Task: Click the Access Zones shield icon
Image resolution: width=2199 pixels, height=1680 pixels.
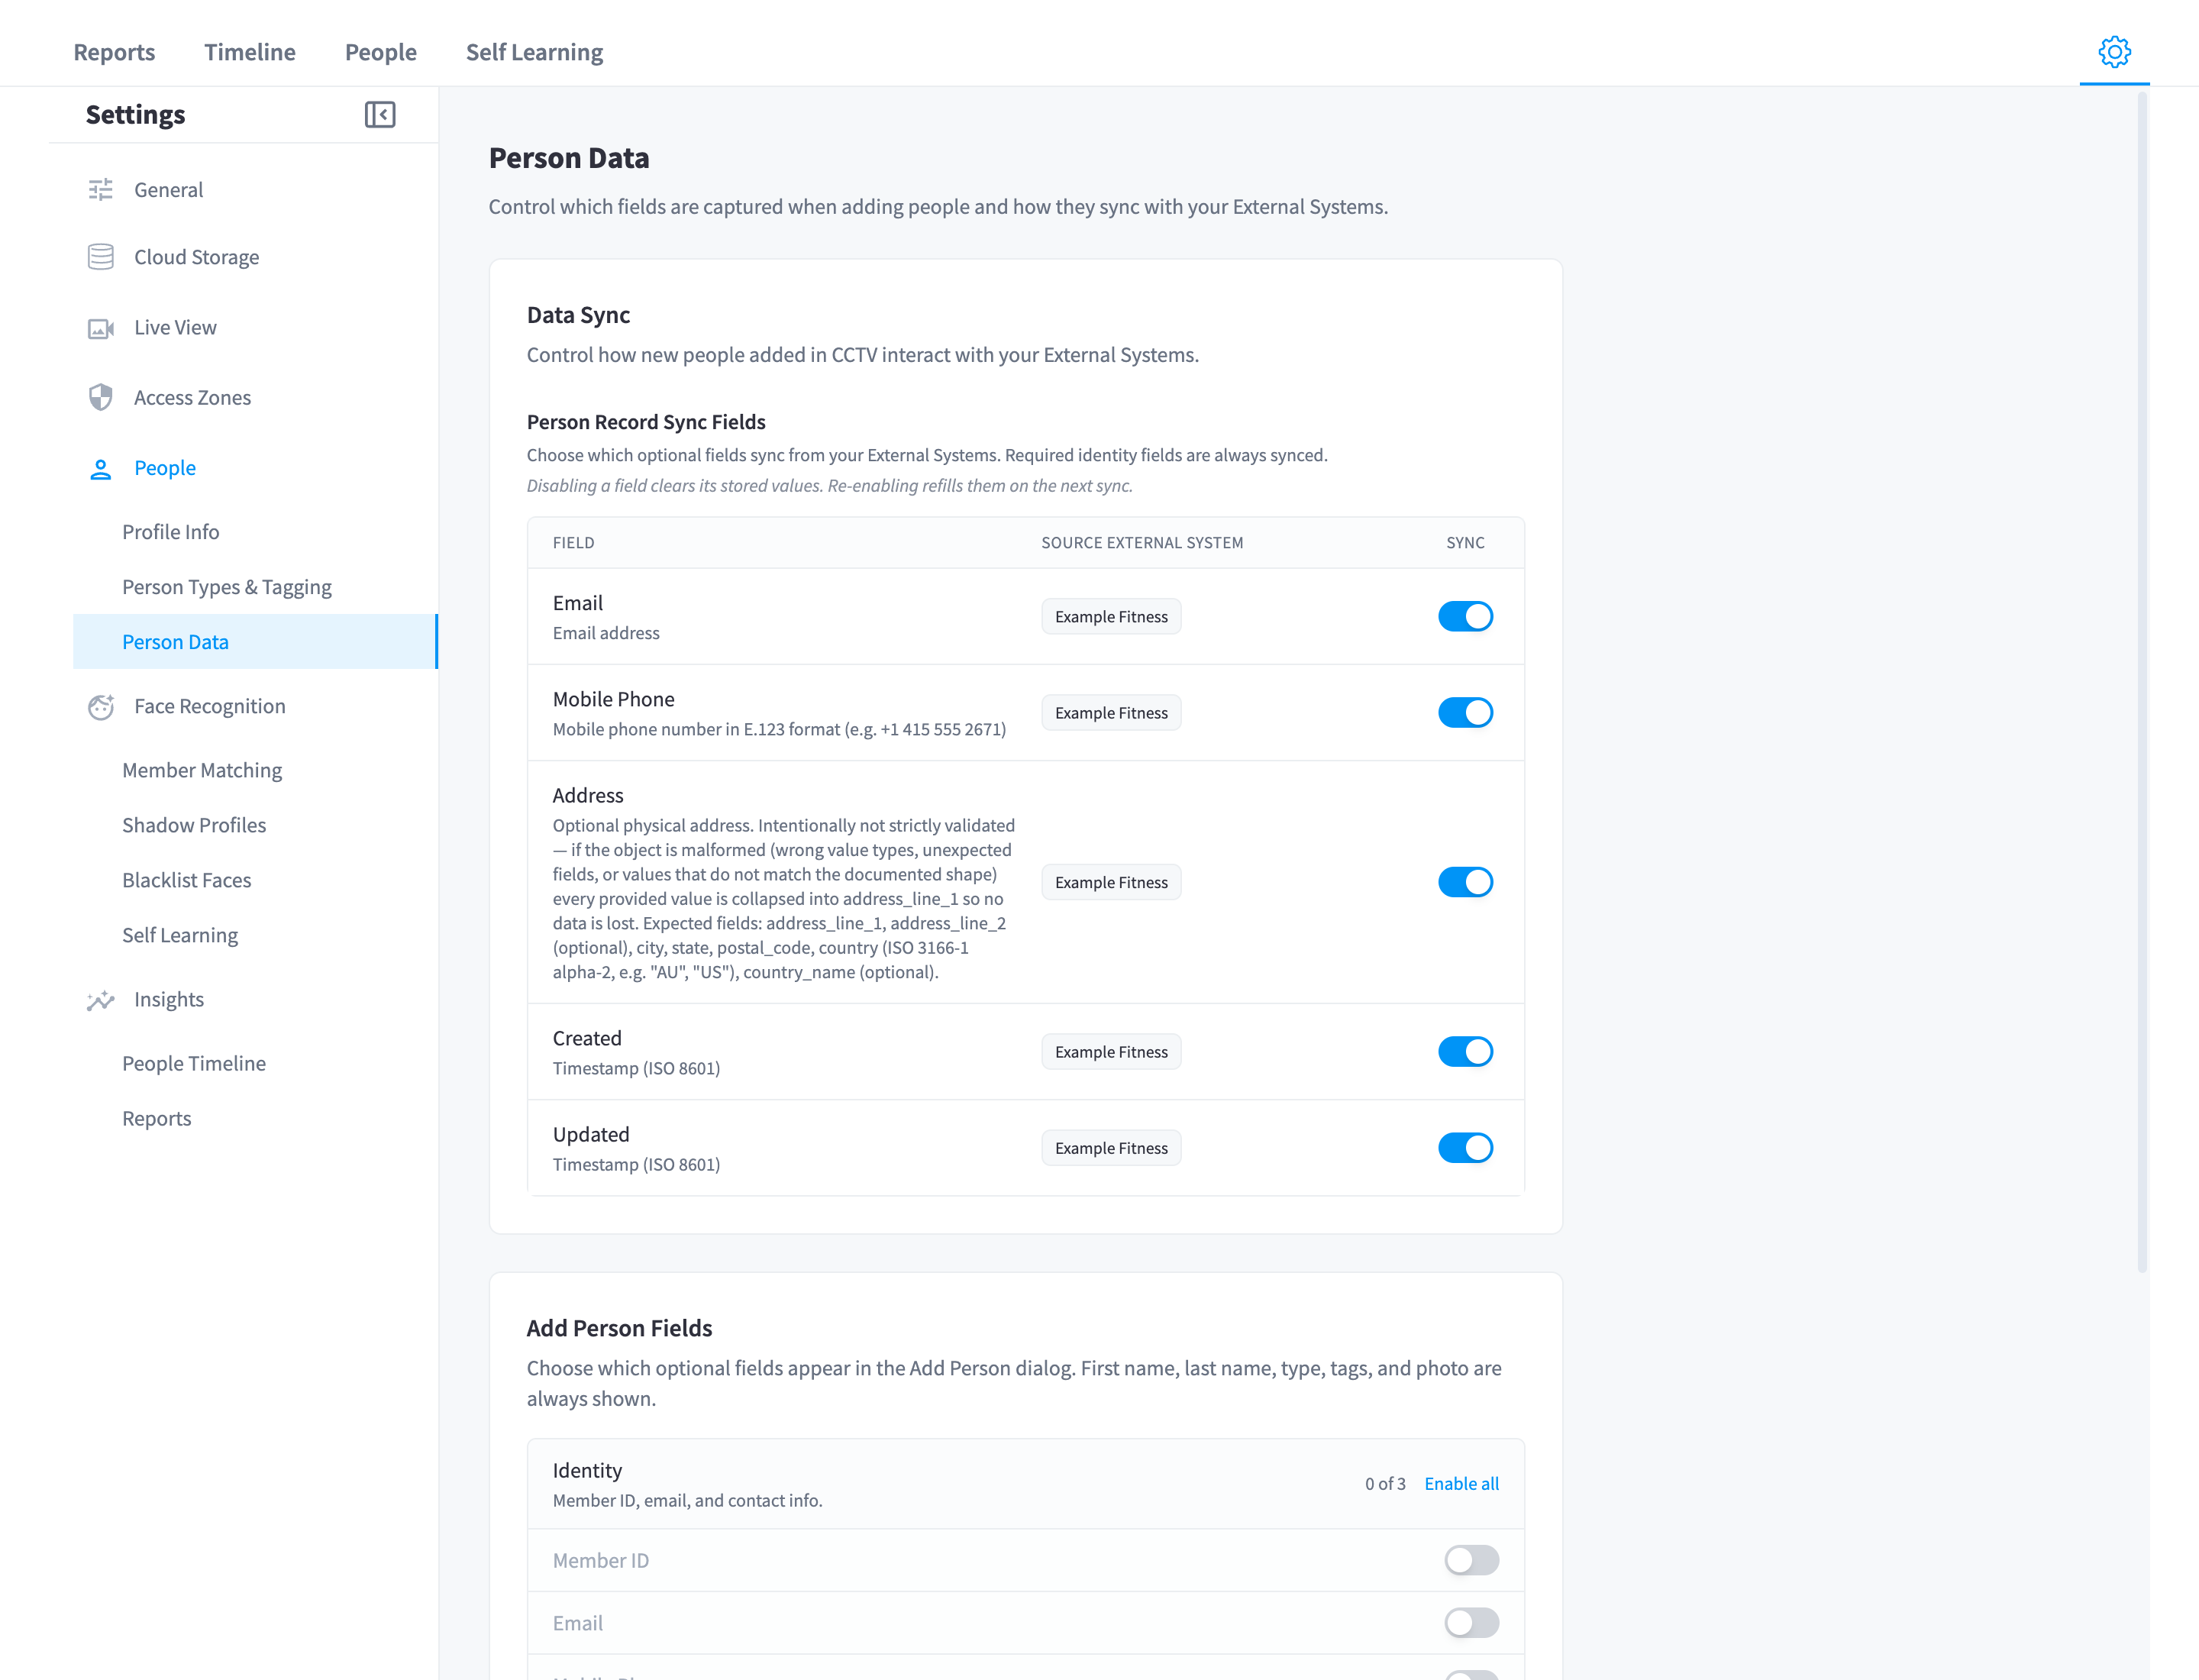Action: pos(101,398)
